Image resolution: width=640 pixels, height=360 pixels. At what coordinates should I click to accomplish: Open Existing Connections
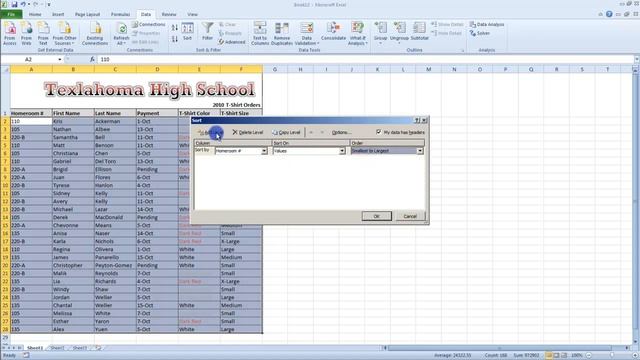[95, 33]
